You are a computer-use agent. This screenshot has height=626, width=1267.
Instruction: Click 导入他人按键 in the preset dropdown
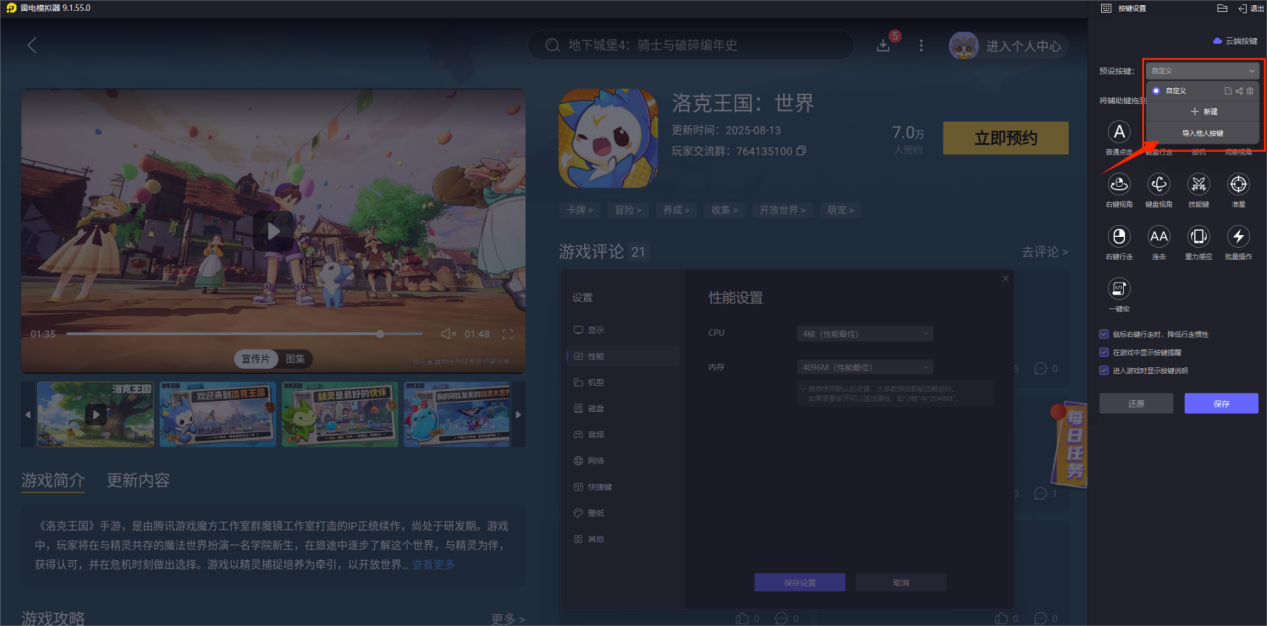[1203, 133]
